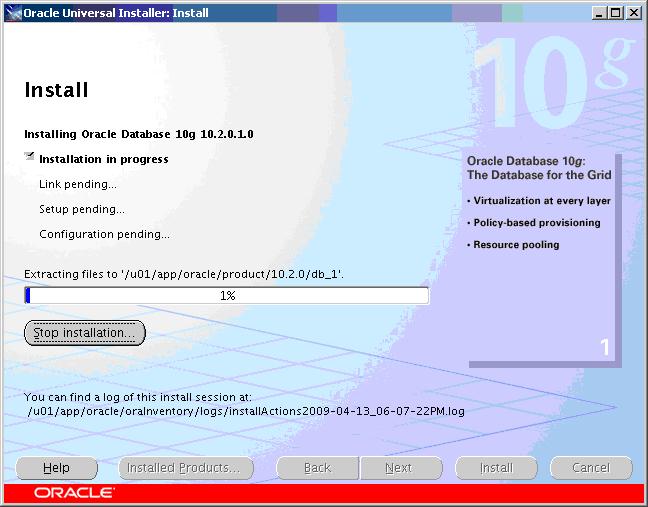The height and width of the screenshot is (507, 648).
Task: Click the Installation in progress checkmark icon
Action: coord(29,156)
